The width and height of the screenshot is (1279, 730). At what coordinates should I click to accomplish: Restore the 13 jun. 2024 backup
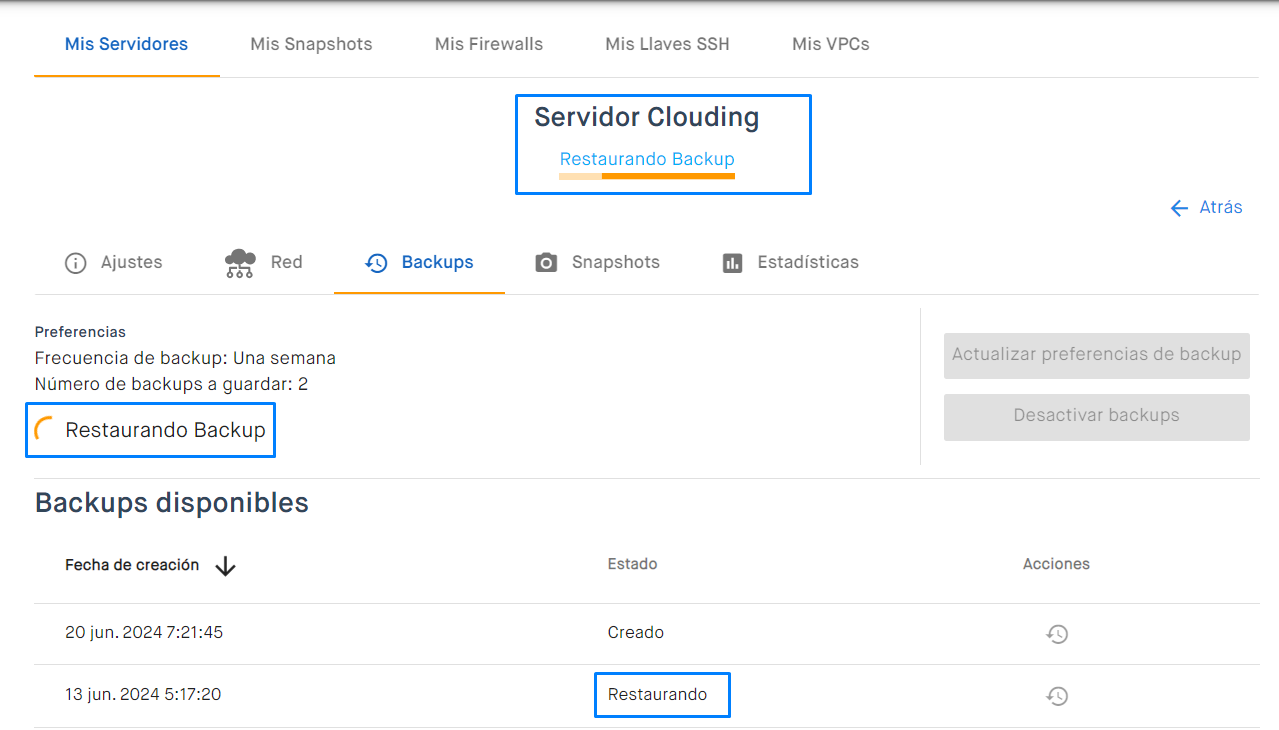(x=1057, y=696)
